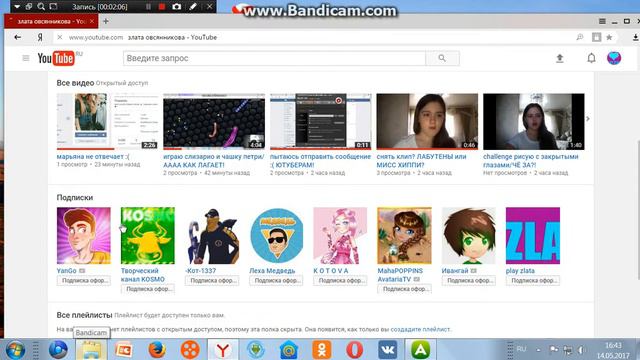
Task: Open 'снять клип? ЛАБУТЕНЫ или МИСС ХИППИ?' link
Action: click(x=421, y=160)
